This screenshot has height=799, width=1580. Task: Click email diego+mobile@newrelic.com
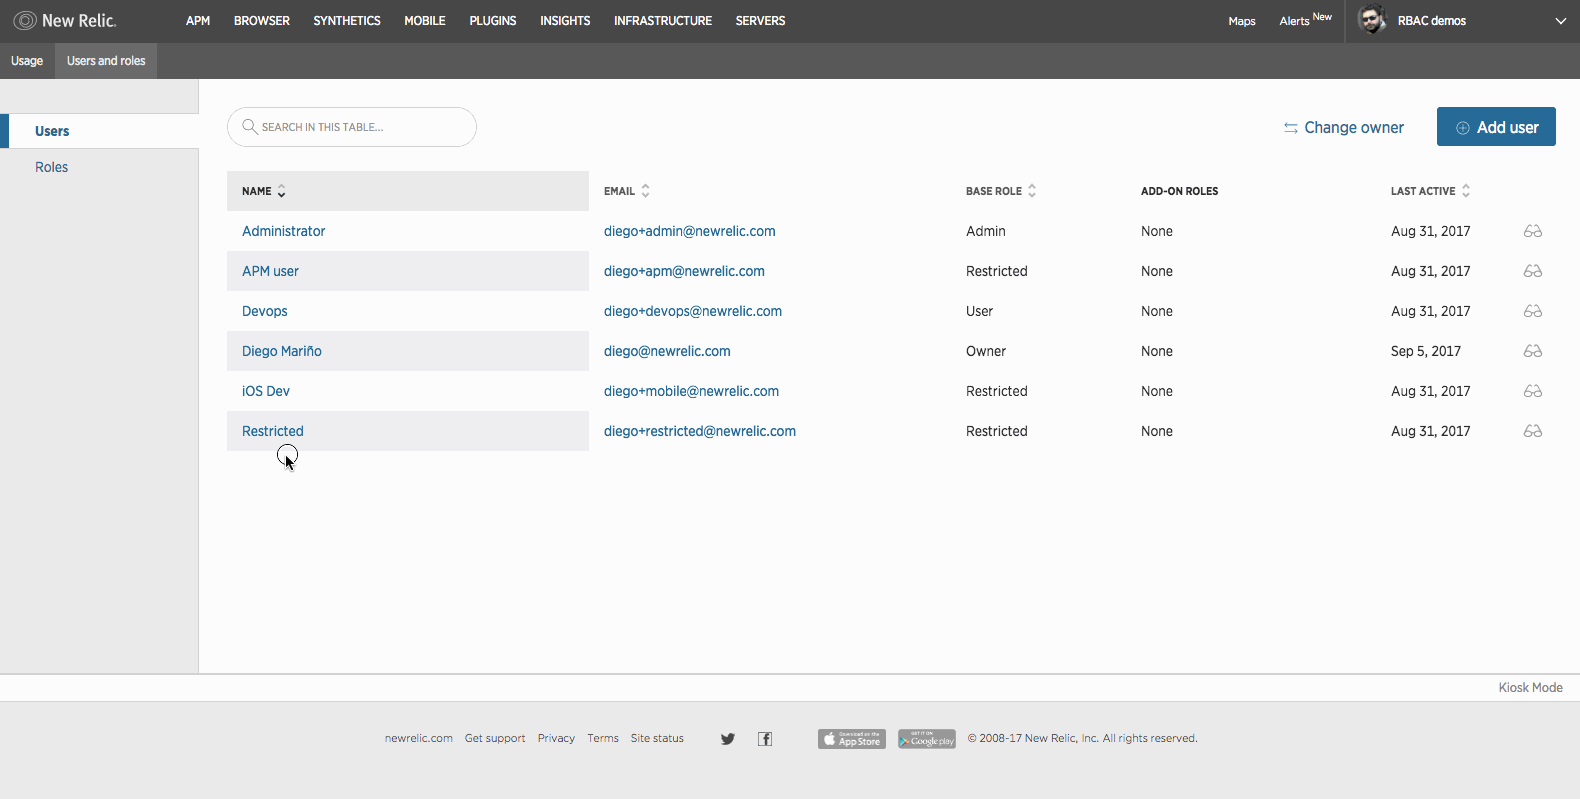691,391
